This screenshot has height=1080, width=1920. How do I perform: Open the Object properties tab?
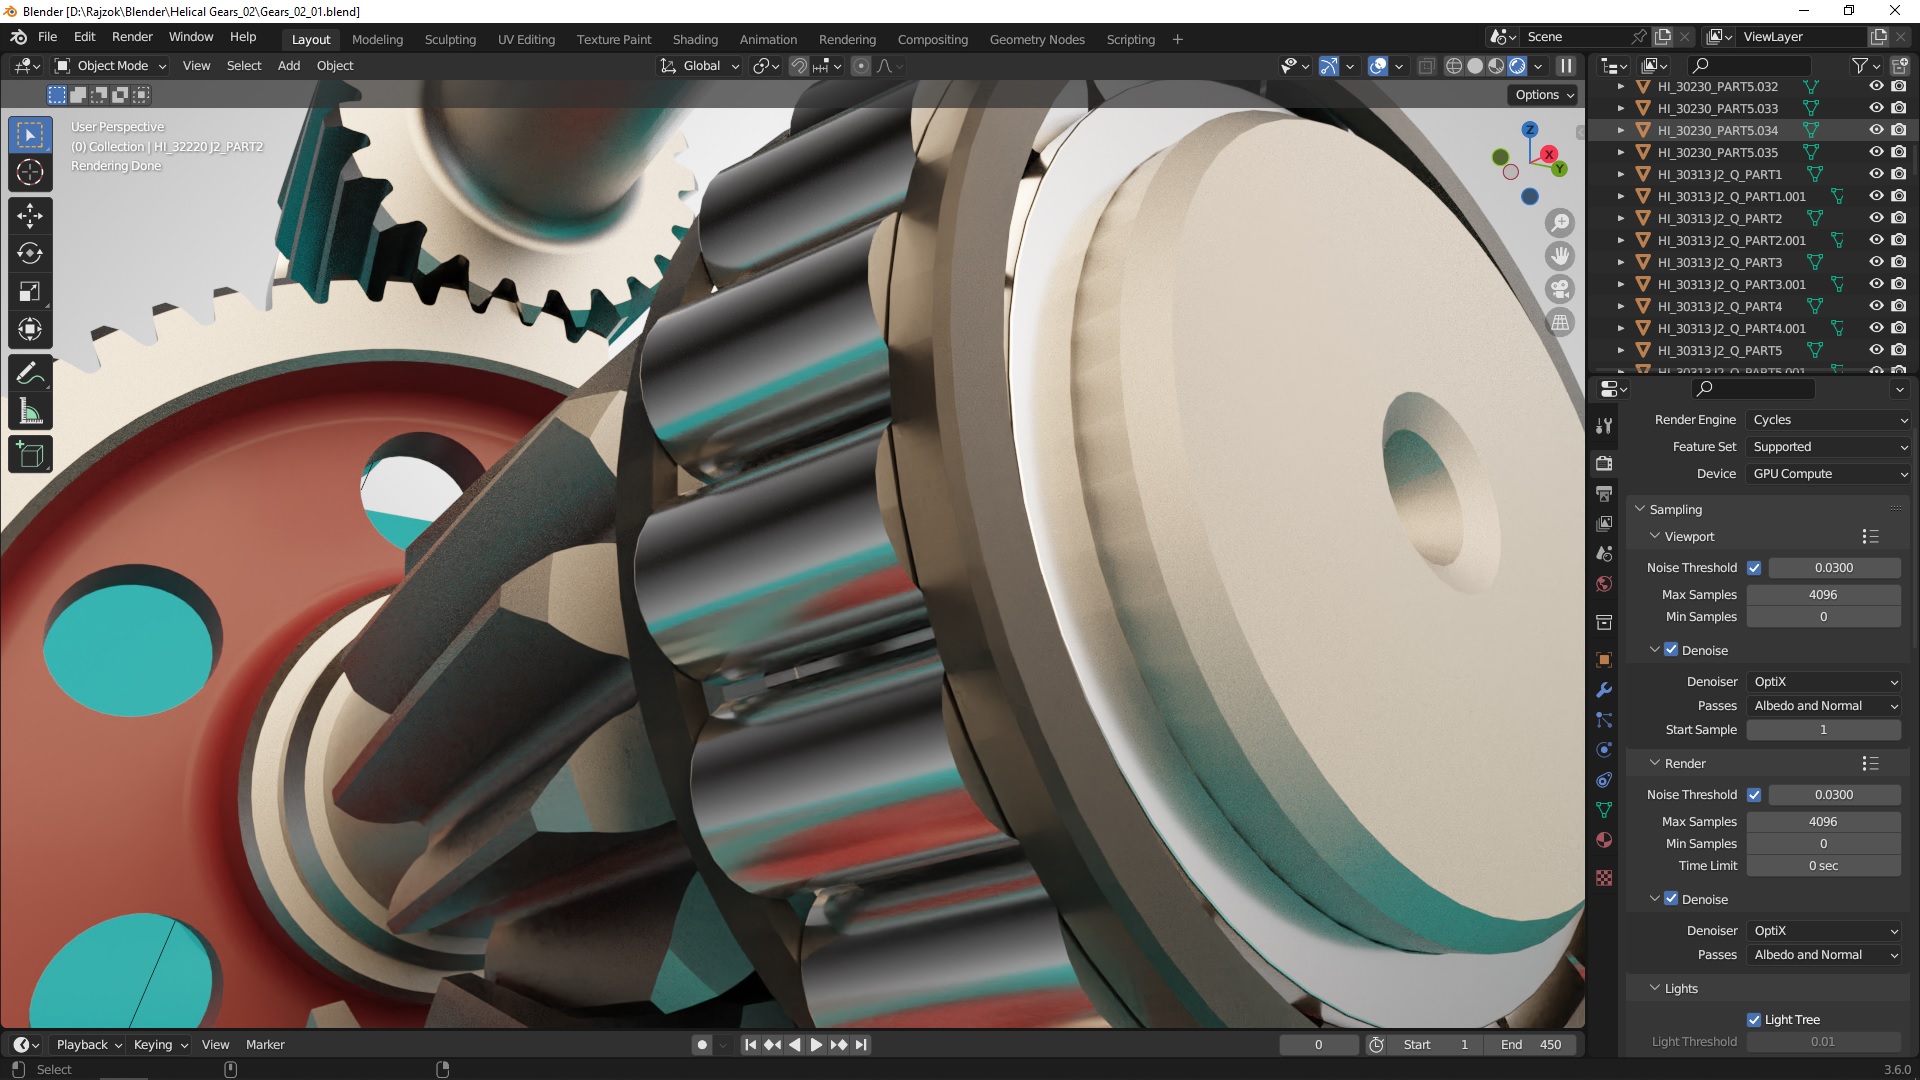[1604, 660]
